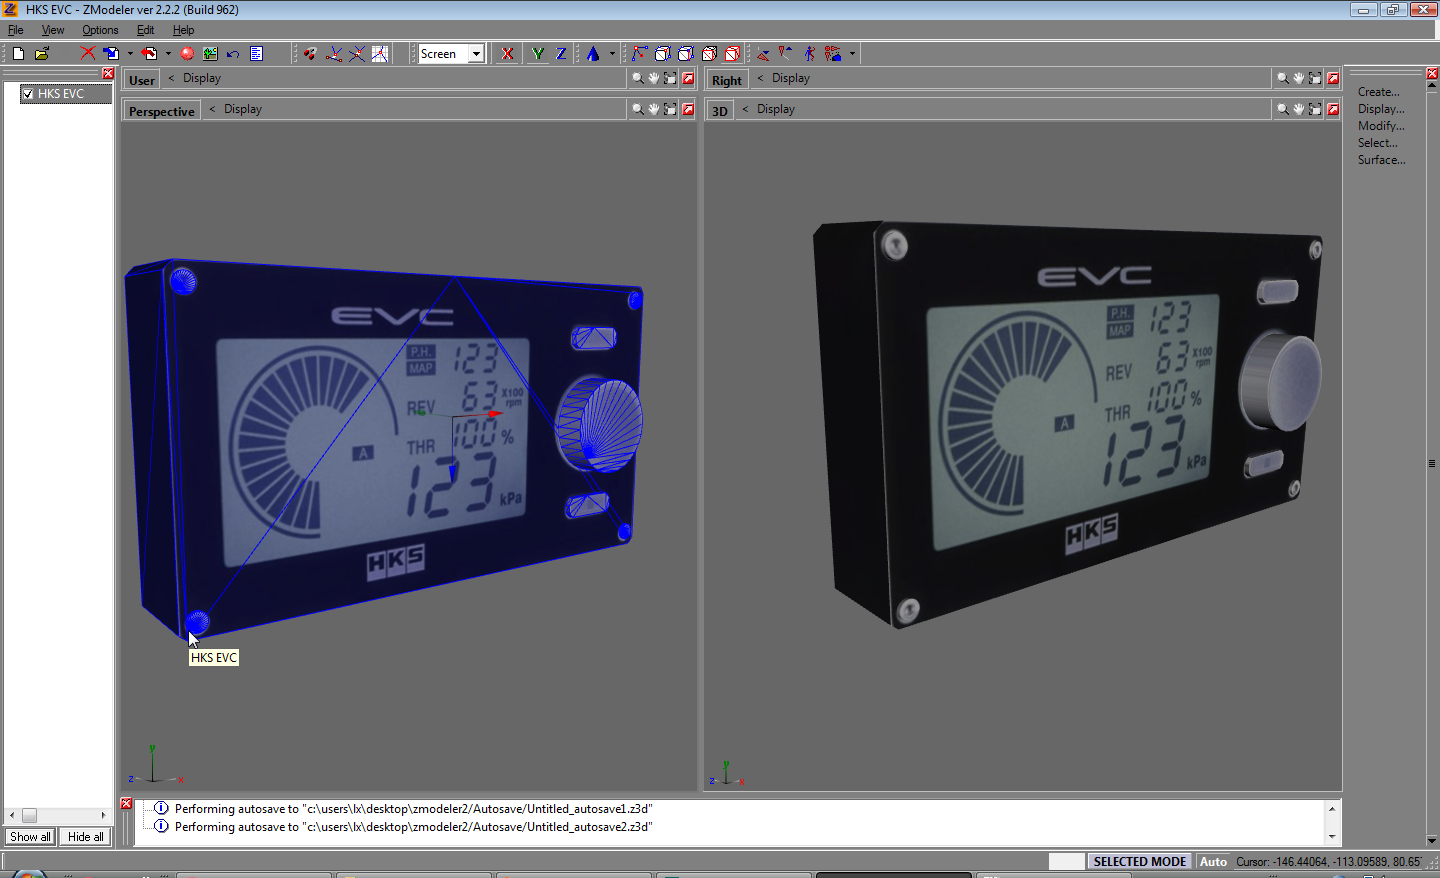Click the User viewport label button
This screenshot has height=878, width=1440.
tap(142, 80)
